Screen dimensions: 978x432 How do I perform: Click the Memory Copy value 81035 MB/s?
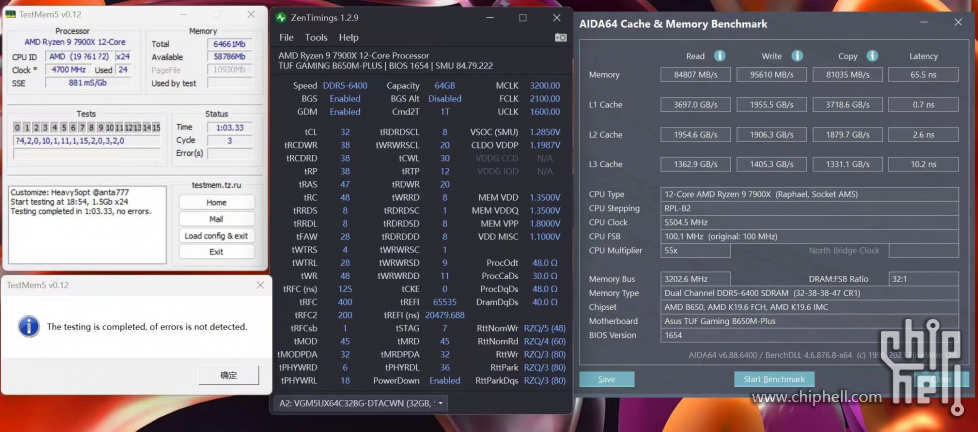[848, 75]
